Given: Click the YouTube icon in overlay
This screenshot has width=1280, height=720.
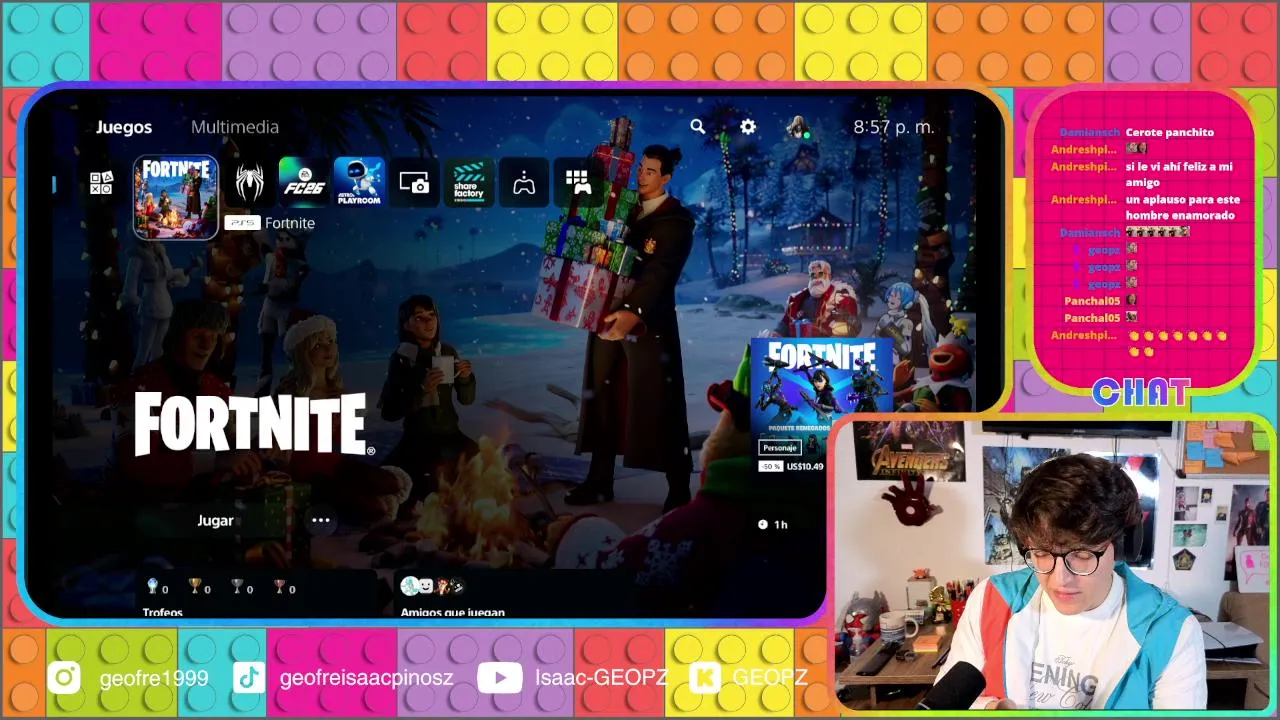Looking at the screenshot, I should (x=499, y=678).
